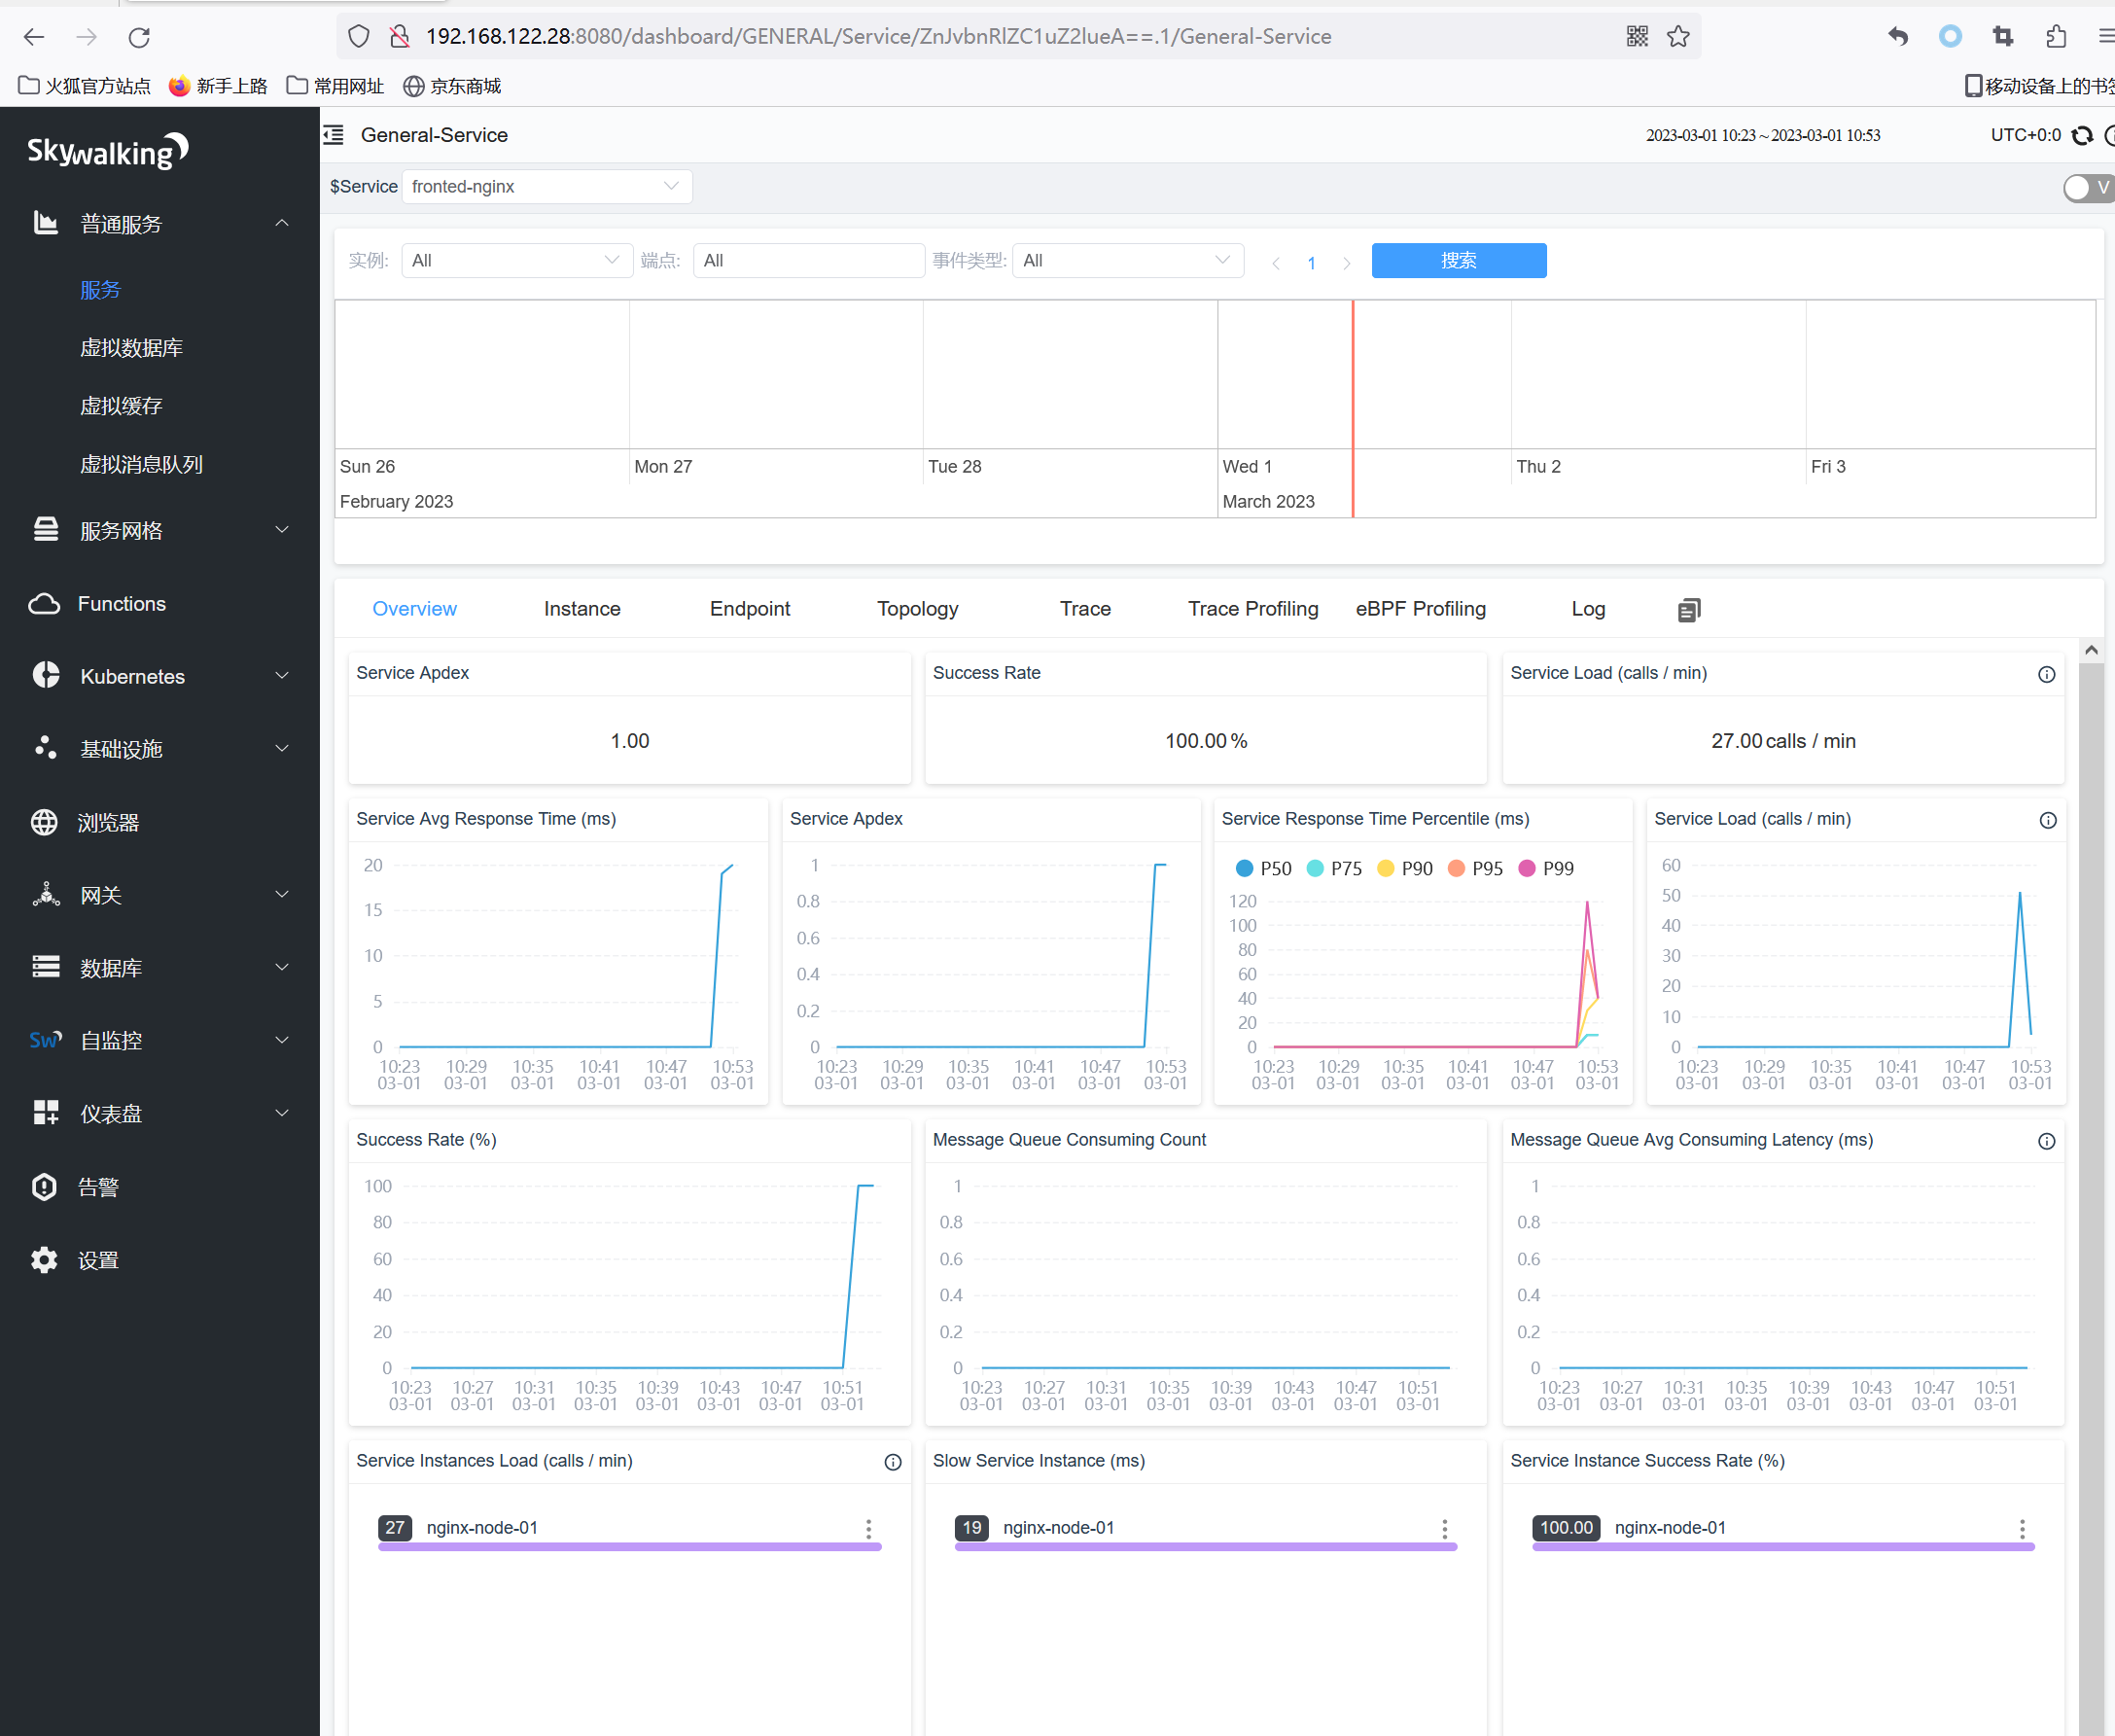Viewport: 2115px width, 1736px height.
Task: Click the Functions cloud icon in sidebar
Action: click(x=44, y=604)
